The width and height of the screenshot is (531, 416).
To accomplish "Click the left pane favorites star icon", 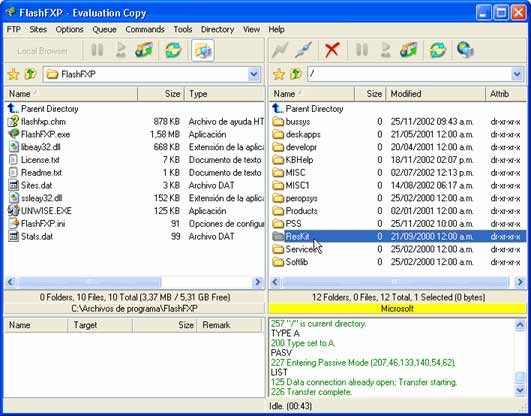I will point(13,74).
